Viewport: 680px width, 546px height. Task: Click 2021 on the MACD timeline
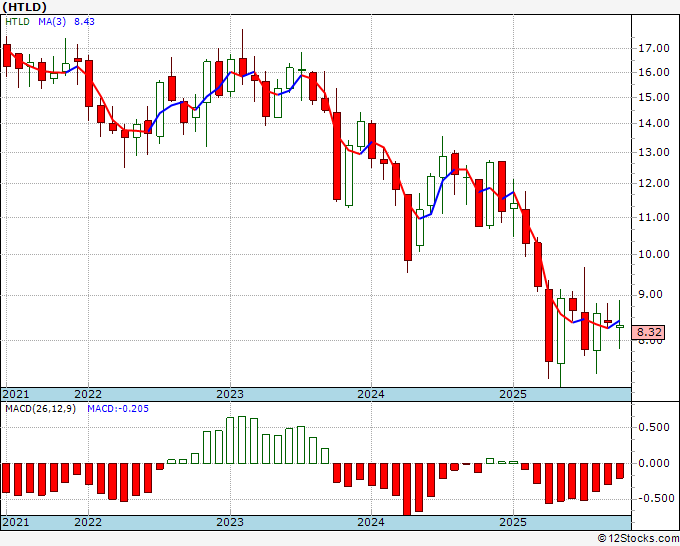click(16, 522)
